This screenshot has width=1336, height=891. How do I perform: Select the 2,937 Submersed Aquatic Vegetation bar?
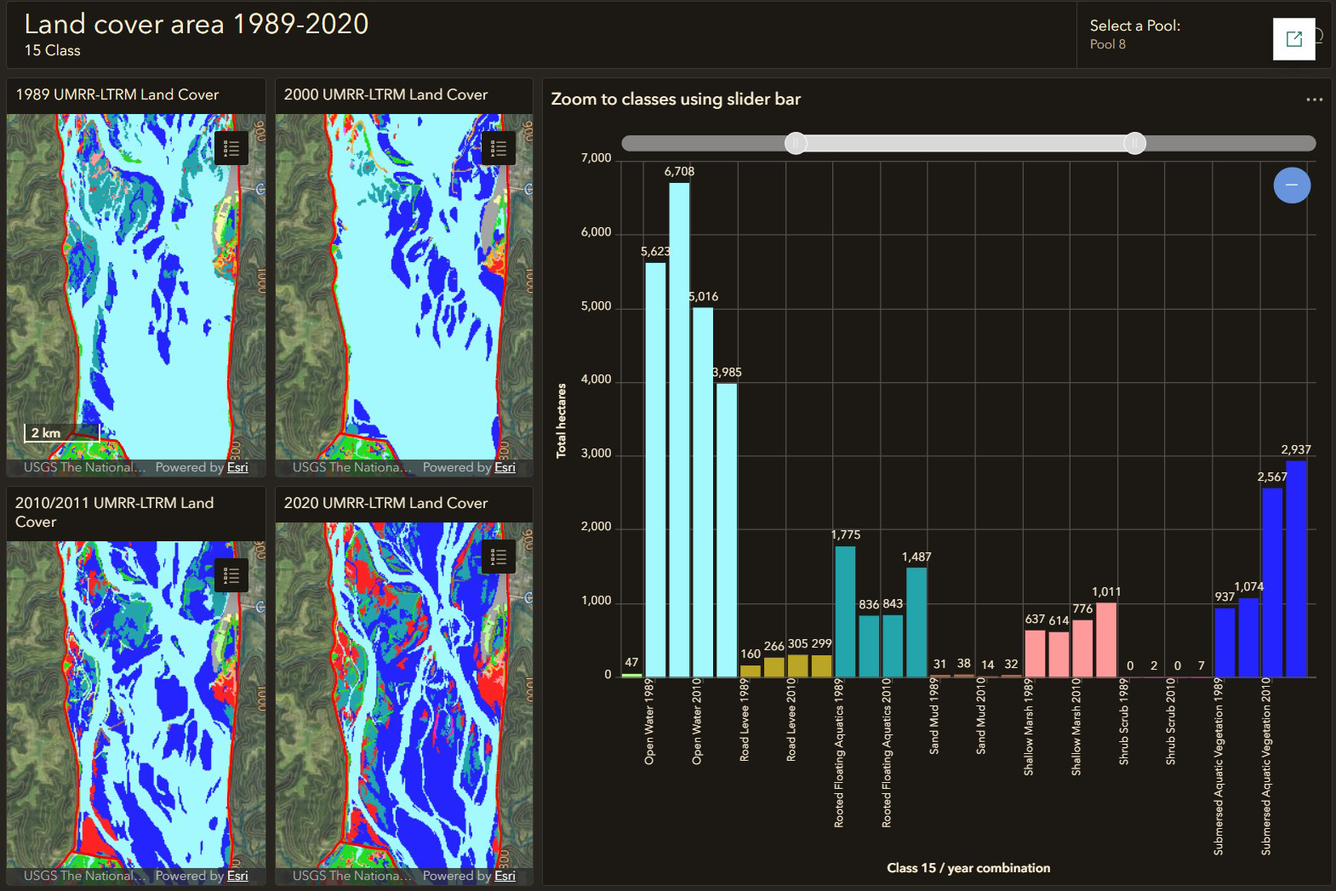1296,569
